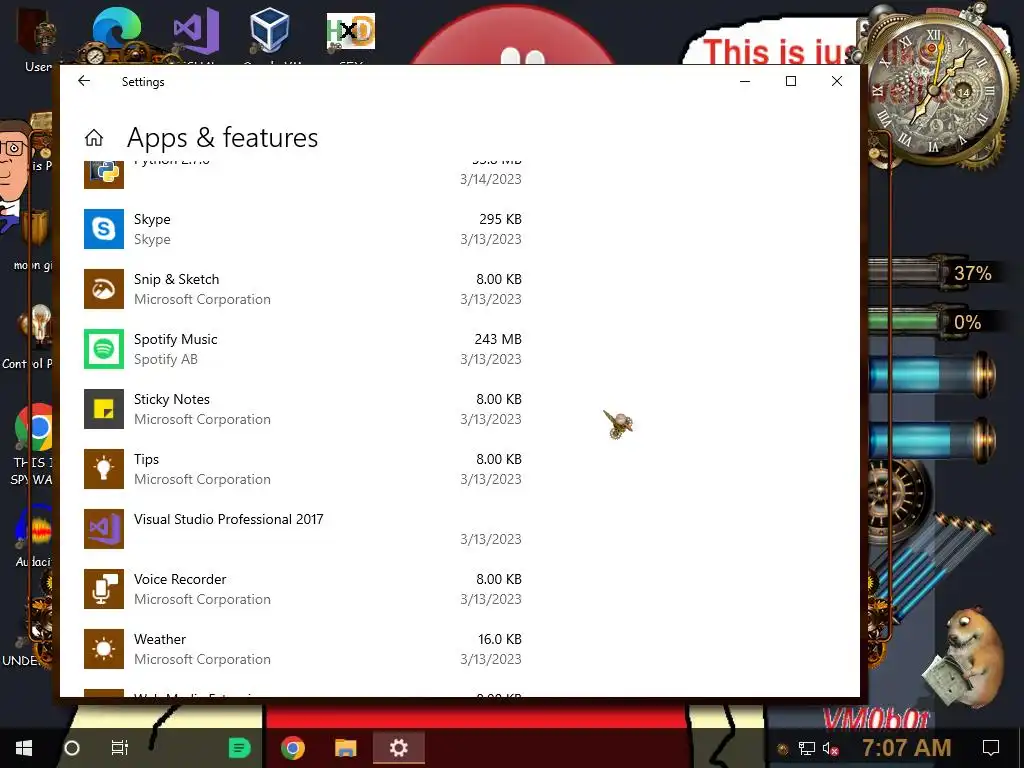Image resolution: width=1024 pixels, height=768 pixels.
Task: Click the 37% meter gadget
Action: pos(935,273)
